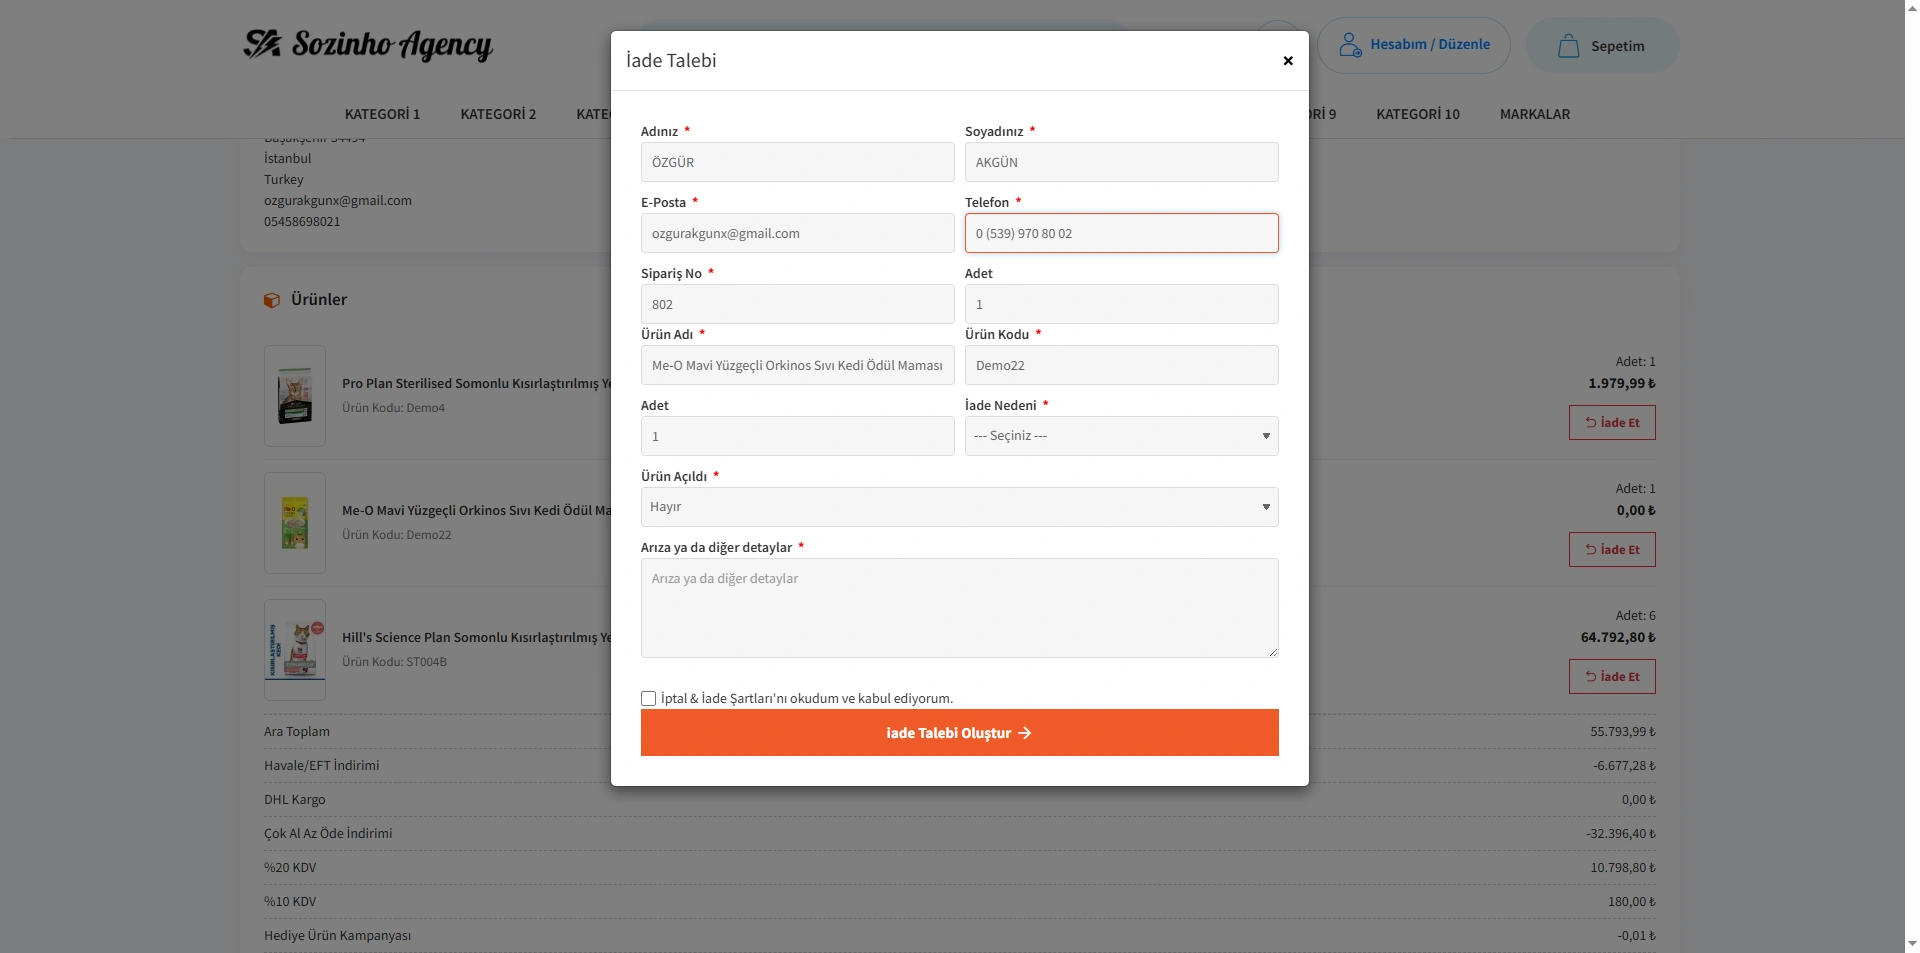Accept the İptal & İade Şartları checkbox
Image resolution: width=1920 pixels, height=953 pixels.
(649, 699)
